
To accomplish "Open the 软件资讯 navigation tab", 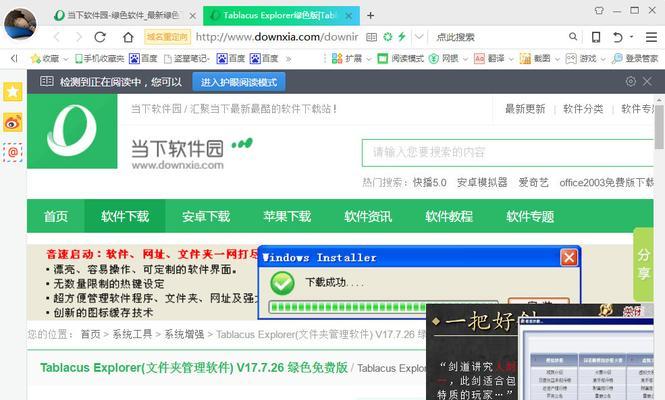I will (x=368, y=216).
